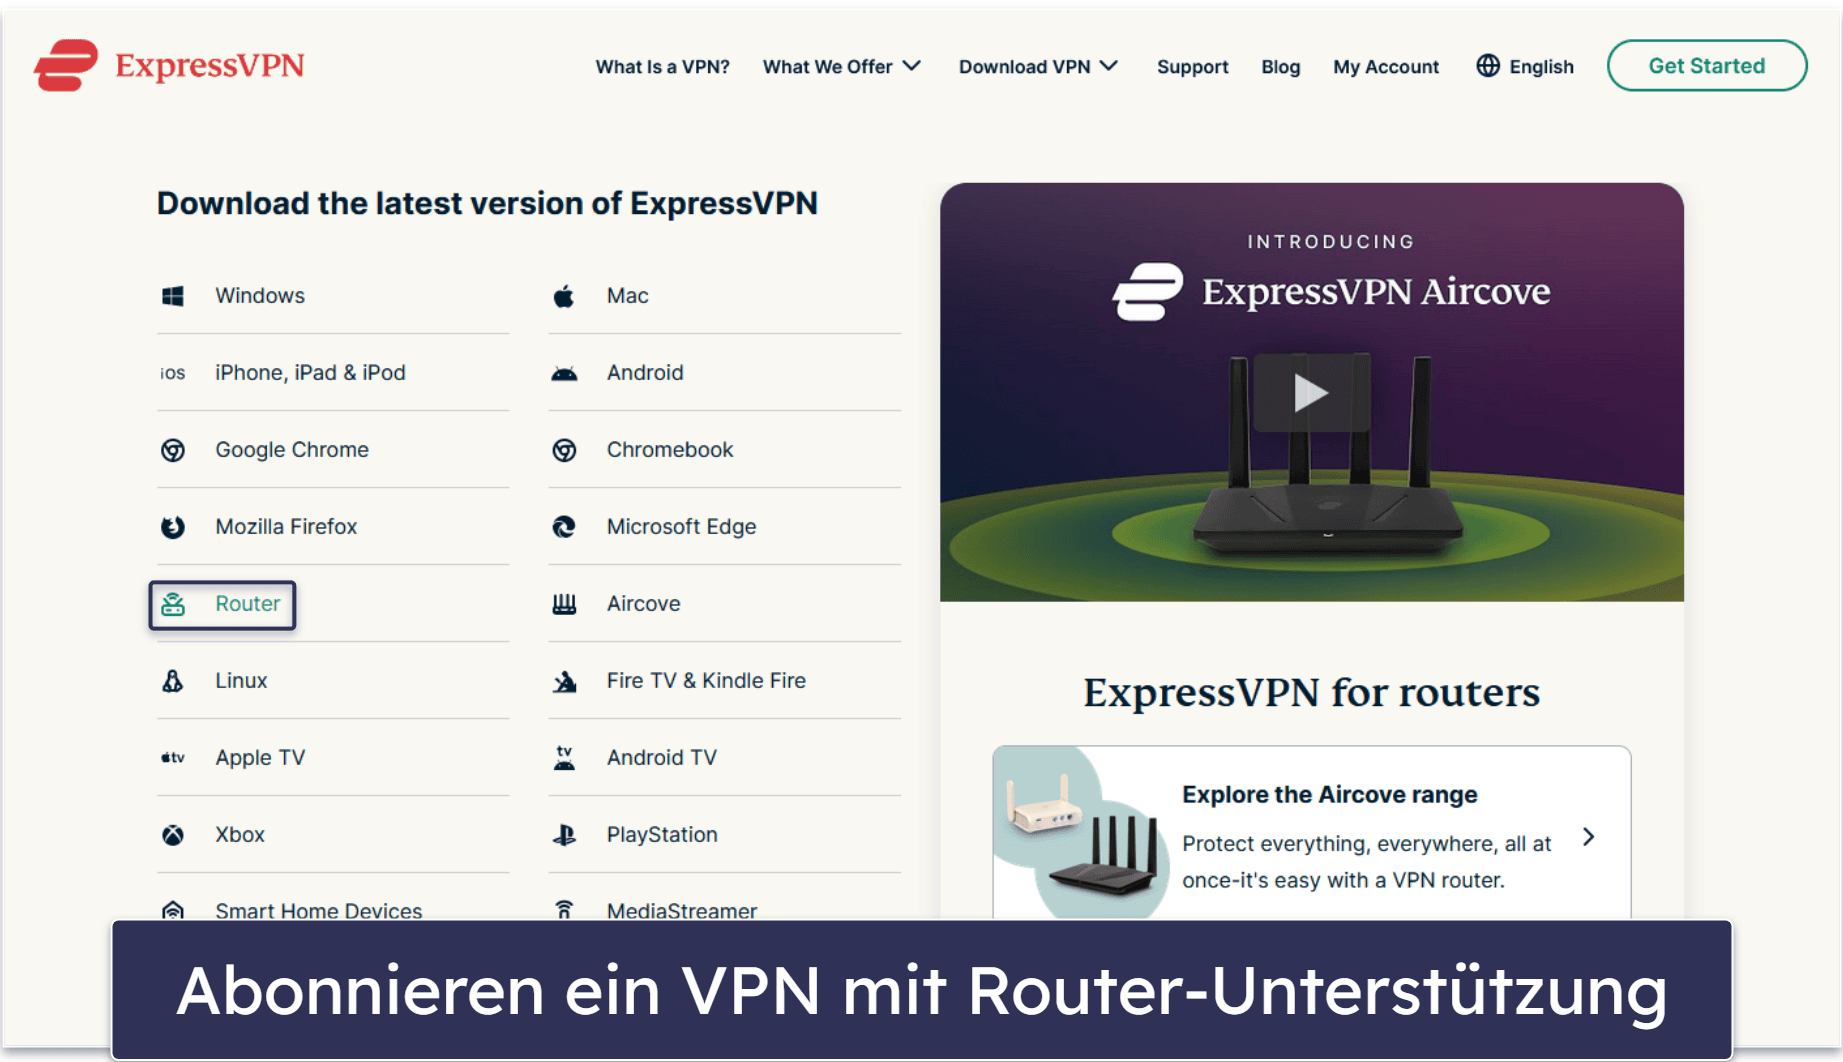Expand the Download VPN menu
Viewport: 1843px width, 1062px height.
click(x=1038, y=67)
